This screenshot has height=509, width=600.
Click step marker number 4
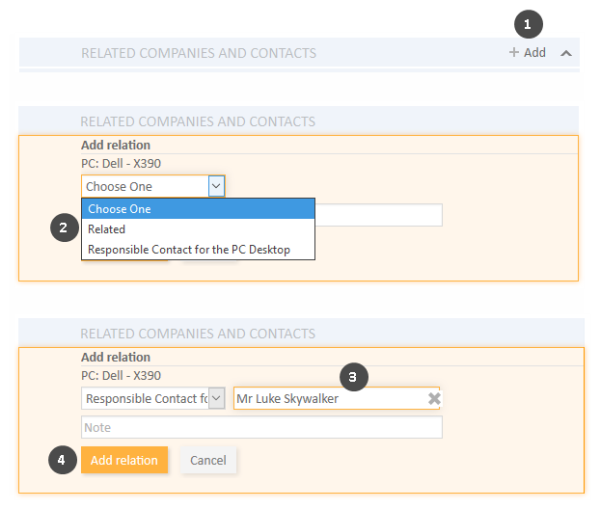pos(62,460)
